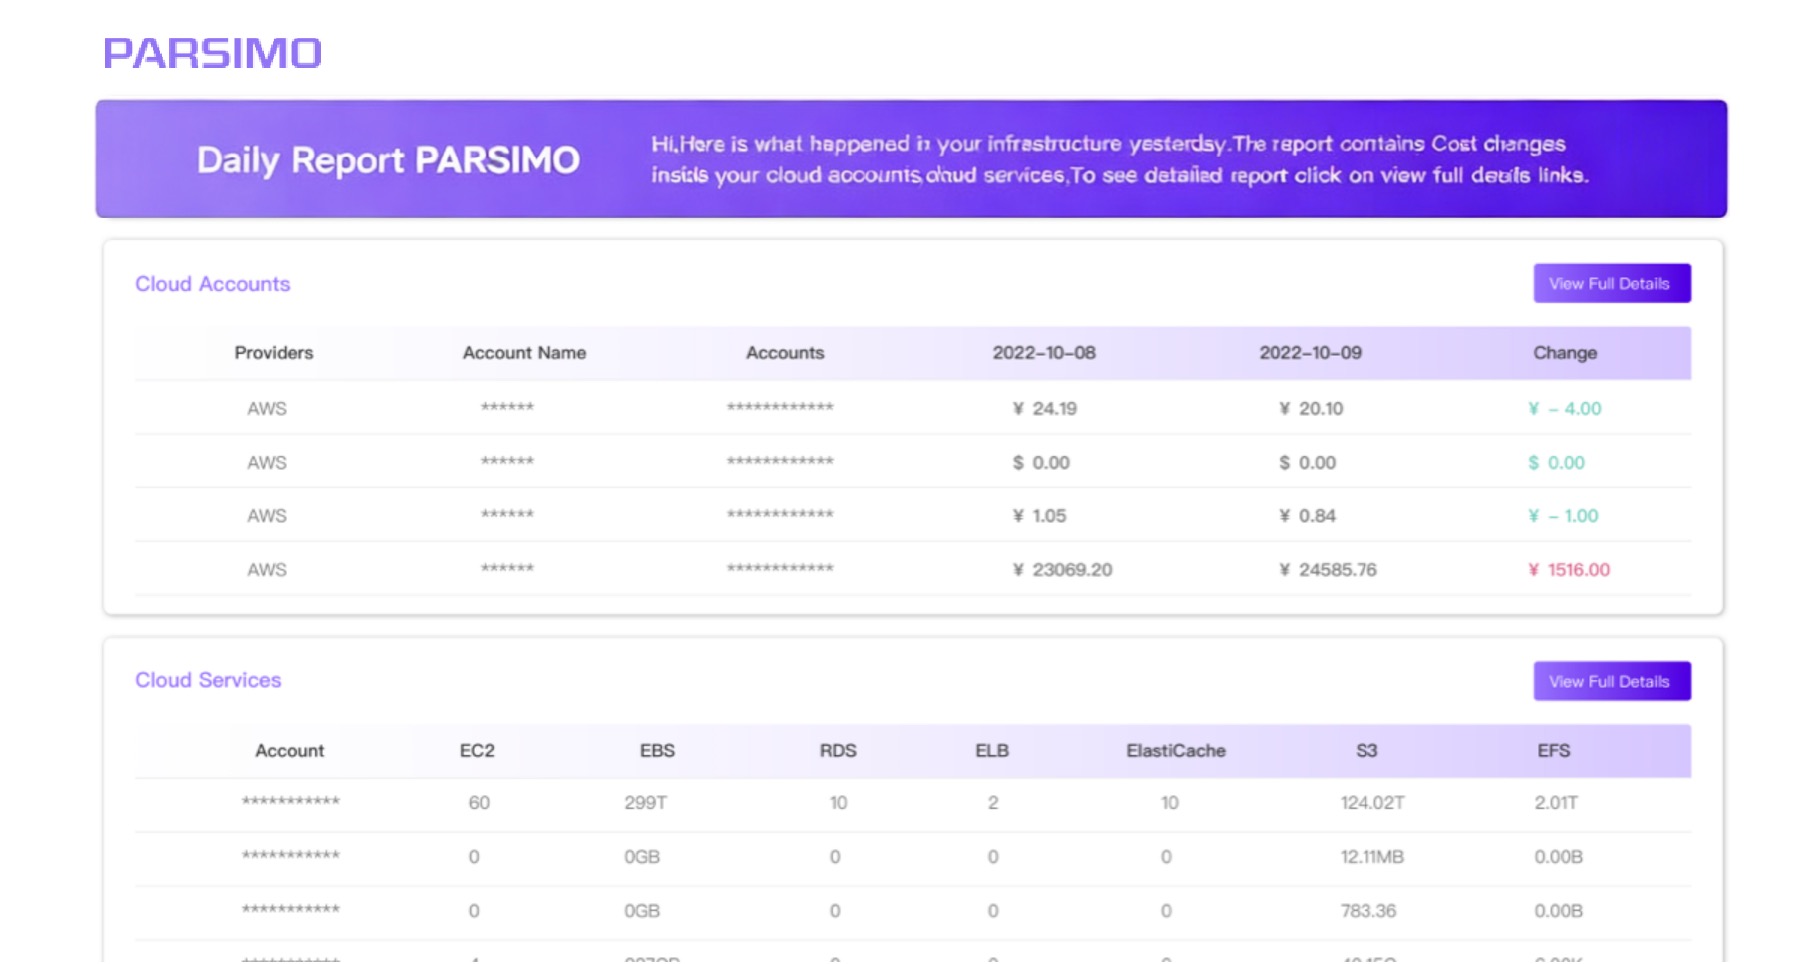Viewport: 1812px width, 964px height.
Task: Click the Cloud Accounts section title
Action: point(212,284)
